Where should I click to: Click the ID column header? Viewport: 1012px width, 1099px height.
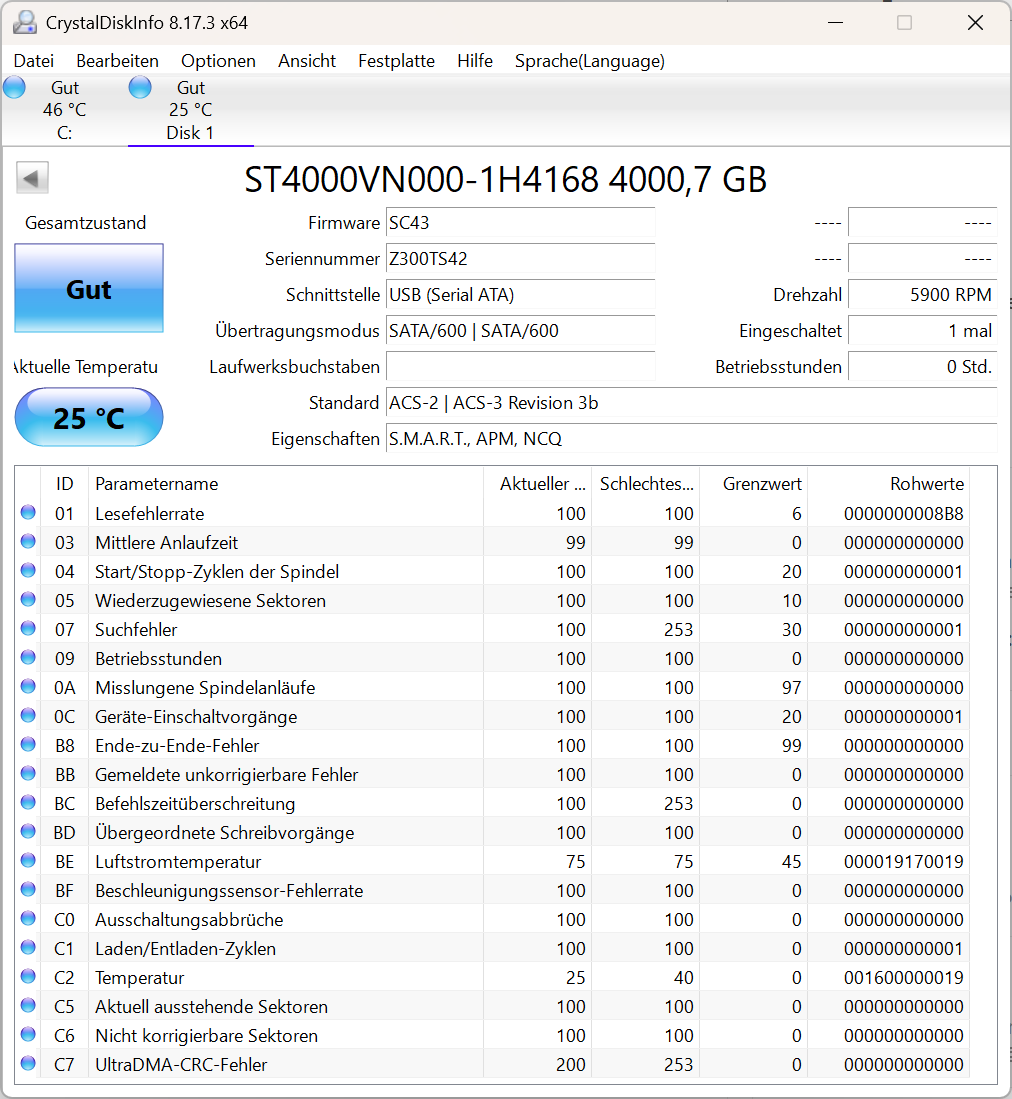point(64,484)
